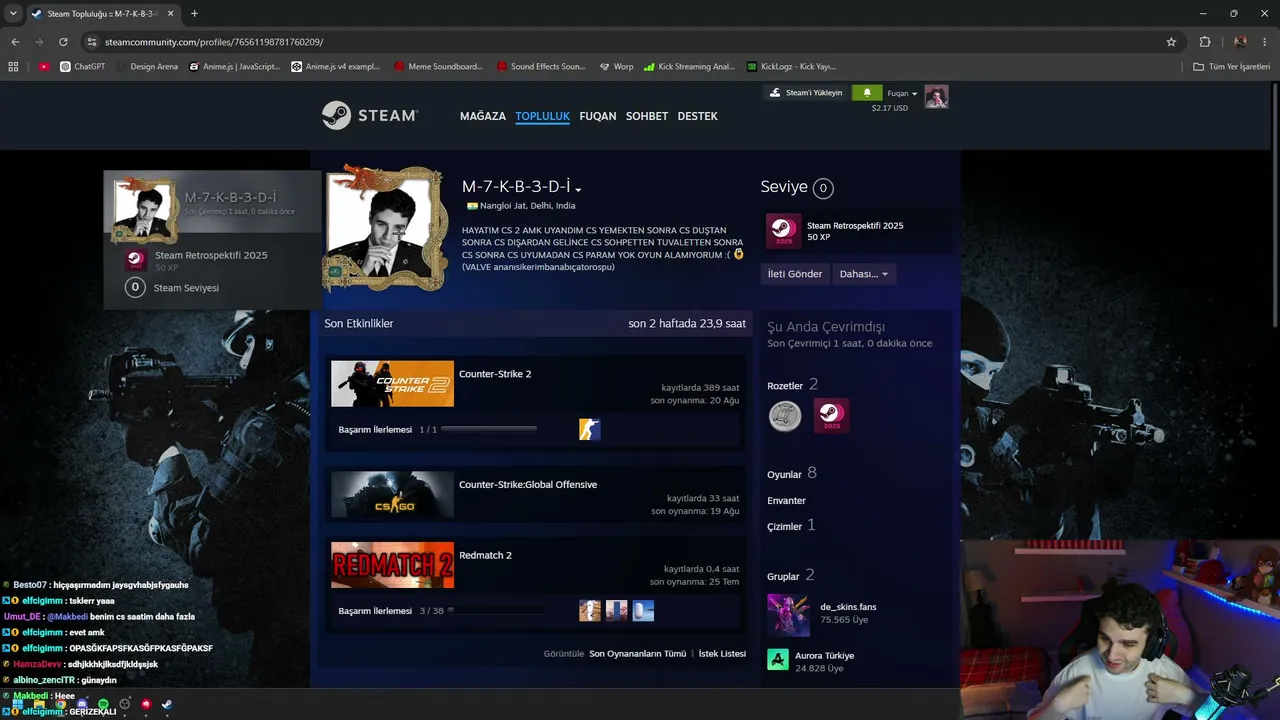Screen dimensions: 1280x720
Task: Close the Steam Topluluğu tab
Action: [170, 14]
